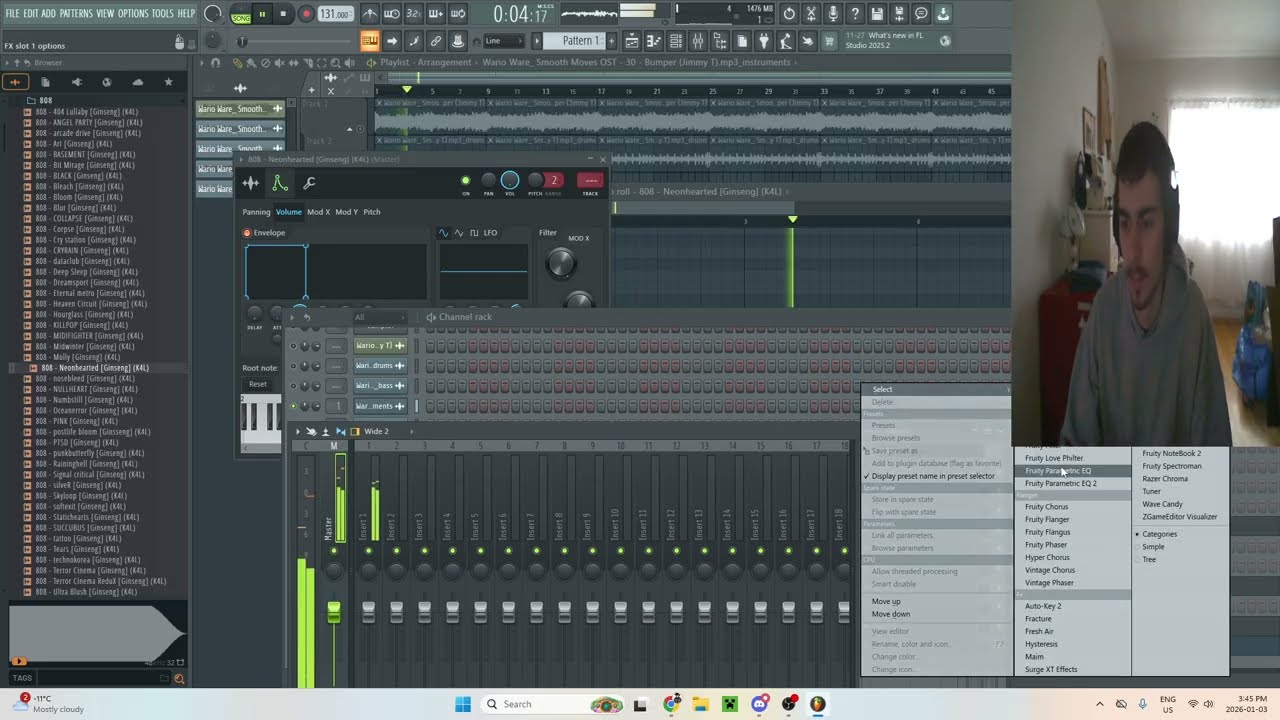Select square pulse LFO shape icon

474,233
